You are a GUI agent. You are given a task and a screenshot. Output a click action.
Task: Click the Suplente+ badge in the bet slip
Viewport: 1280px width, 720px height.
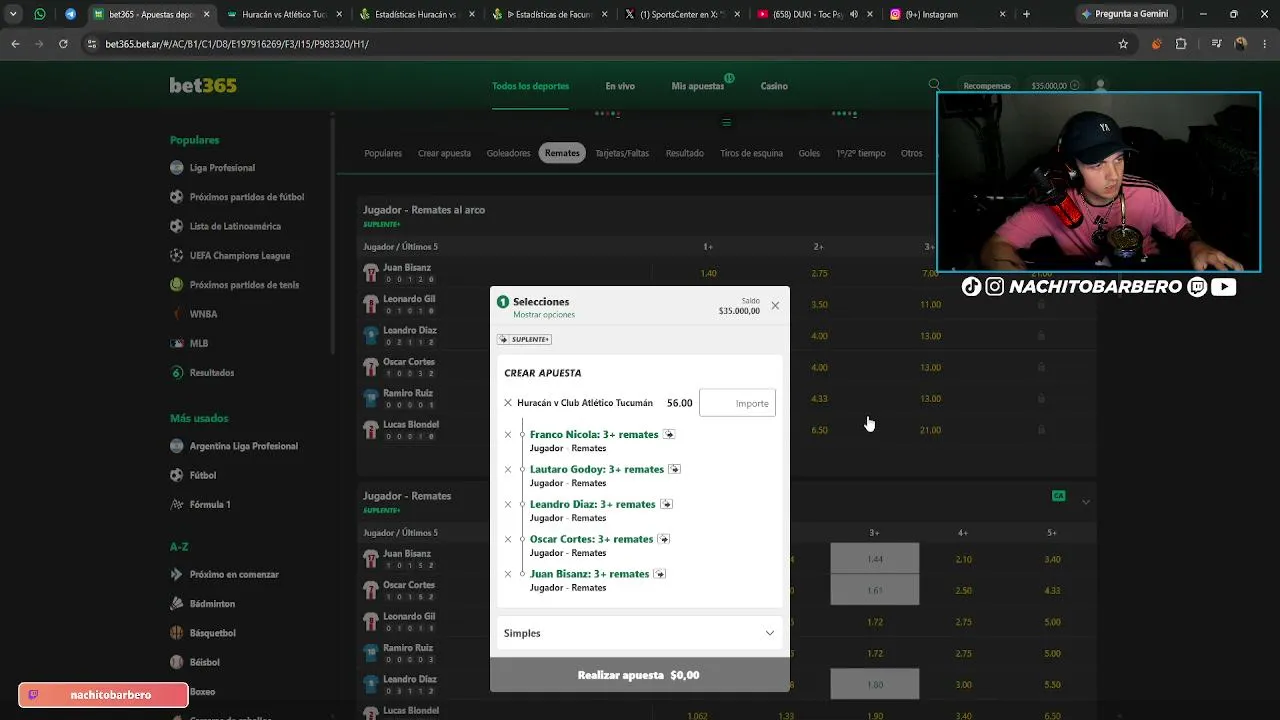pyautogui.click(x=524, y=339)
